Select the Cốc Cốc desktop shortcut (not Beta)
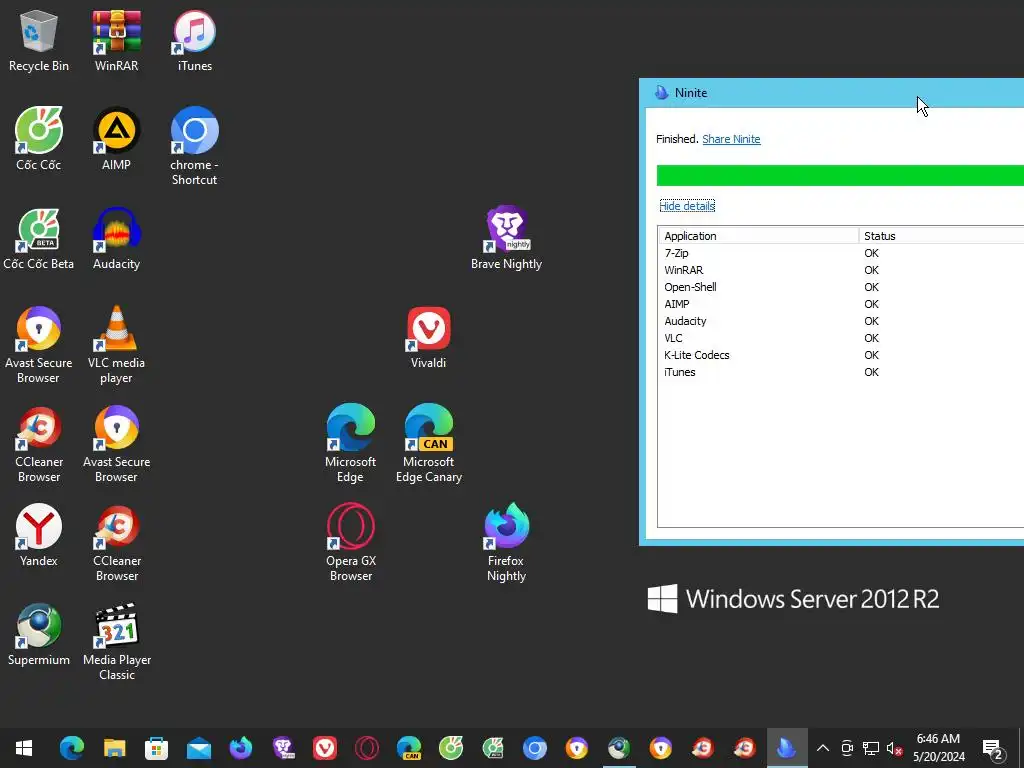The height and width of the screenshot is (768, 1024). point(39,139)
